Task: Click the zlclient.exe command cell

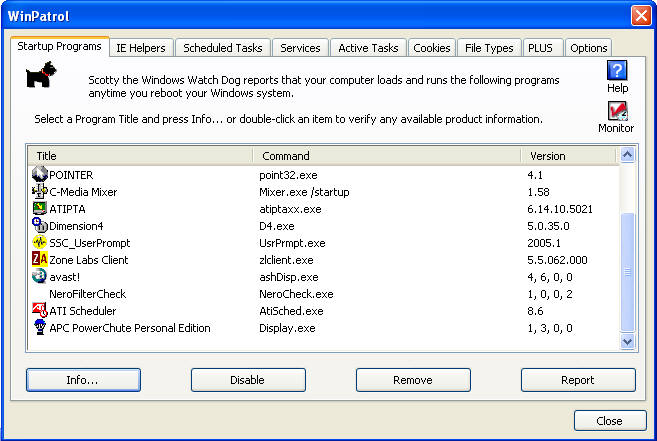Action: click(x=286, y=260)
